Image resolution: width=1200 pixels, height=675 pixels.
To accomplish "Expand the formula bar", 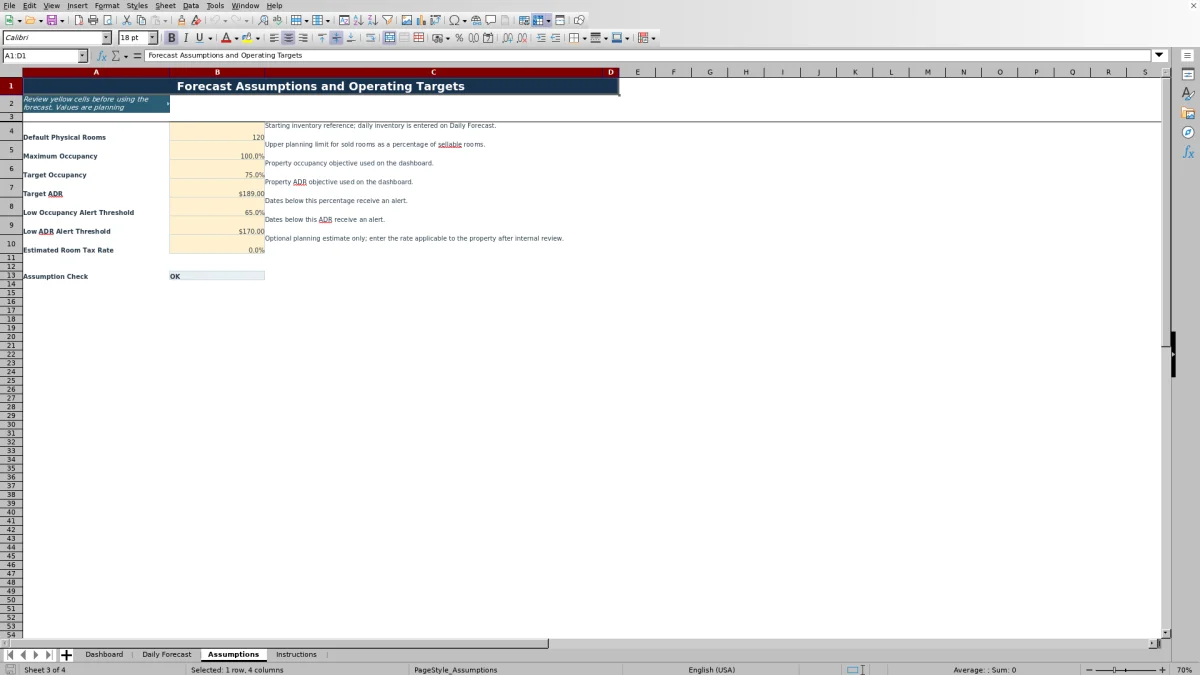I will click(x=1160, y=55).
